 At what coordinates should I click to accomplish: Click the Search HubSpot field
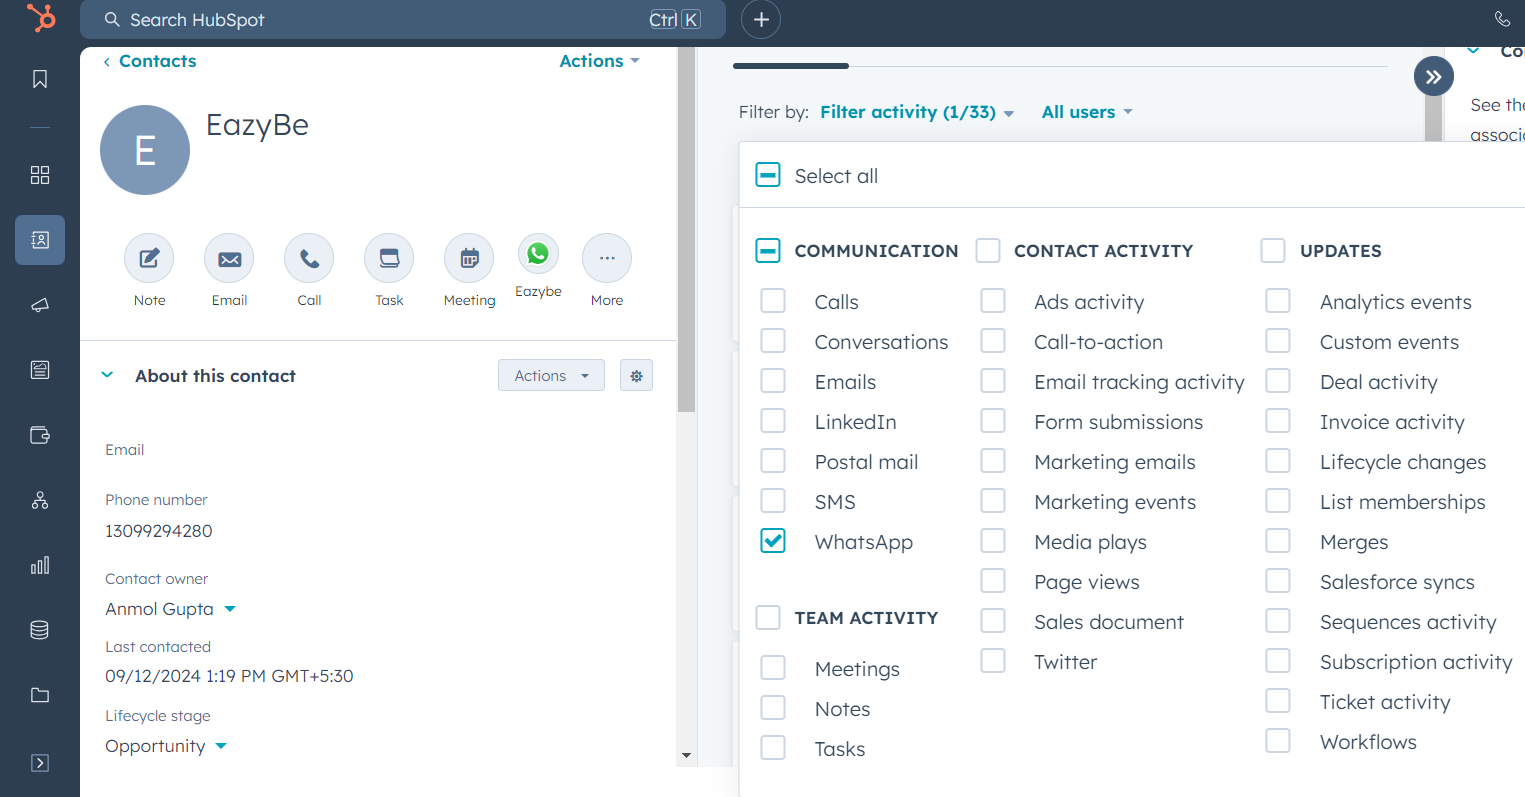tap(403, 20)
